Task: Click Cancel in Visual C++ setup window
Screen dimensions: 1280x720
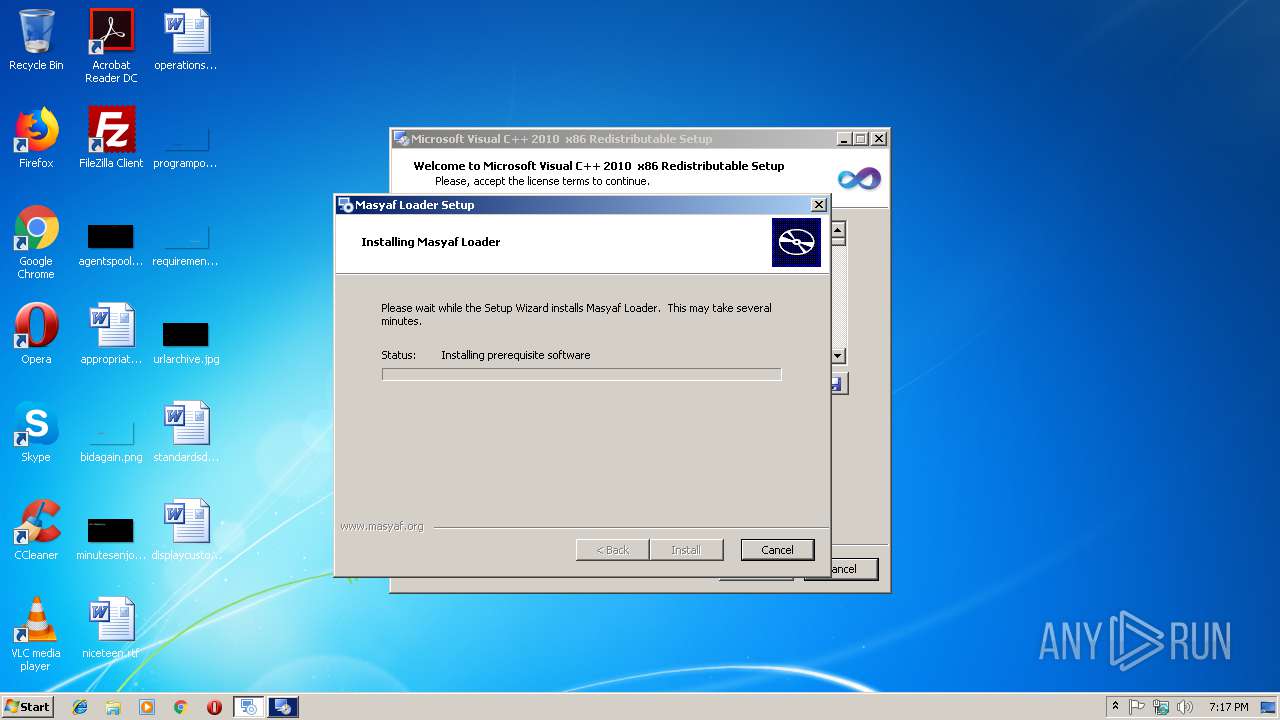Action: pos(854,569)
